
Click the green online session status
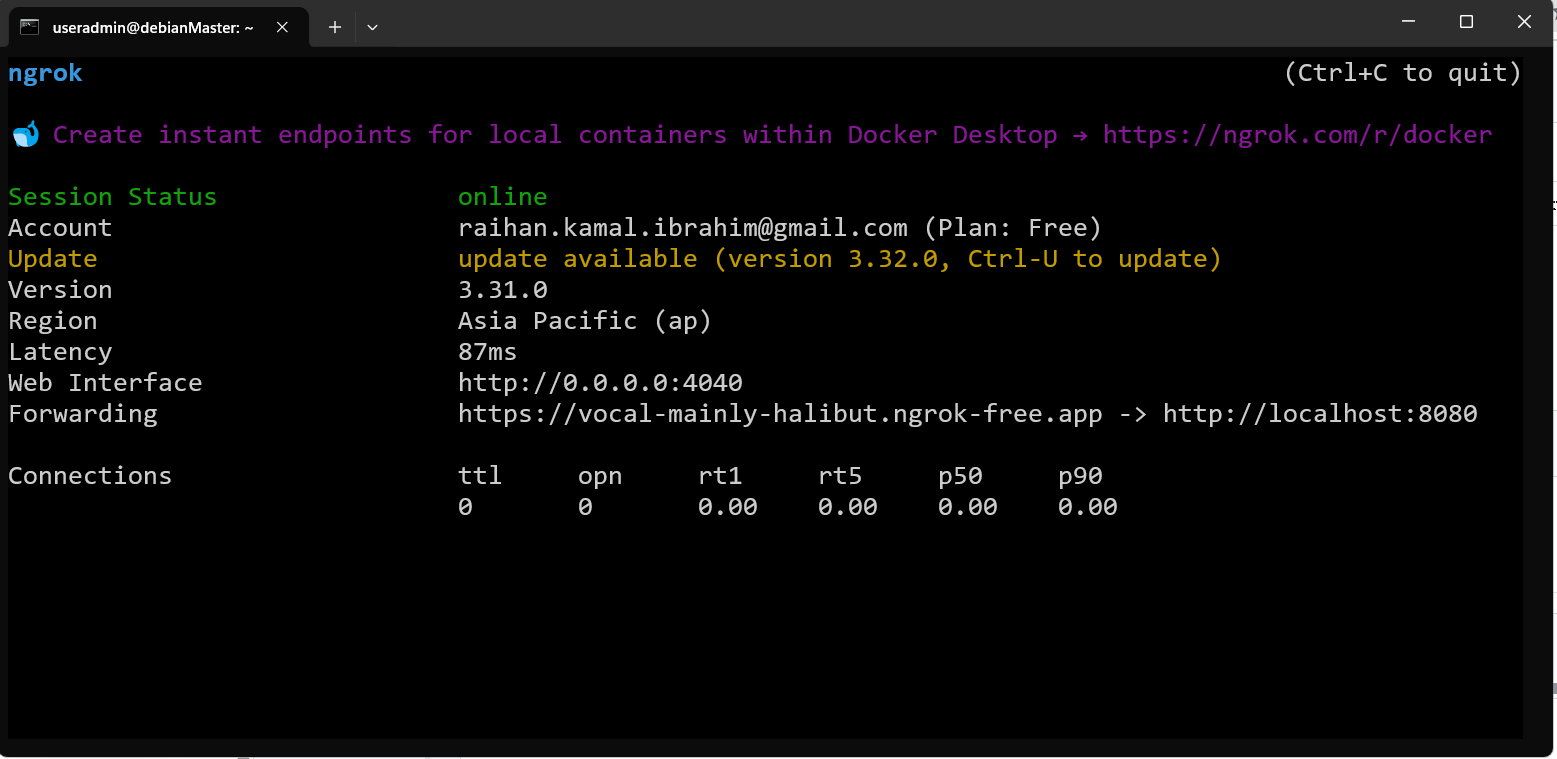(x=502, y=197)
